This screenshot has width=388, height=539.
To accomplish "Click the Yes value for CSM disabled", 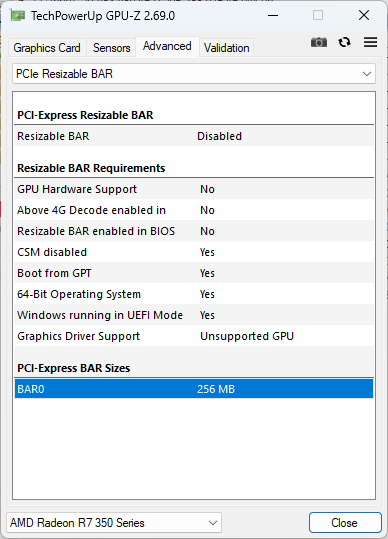I will (207, 252).
